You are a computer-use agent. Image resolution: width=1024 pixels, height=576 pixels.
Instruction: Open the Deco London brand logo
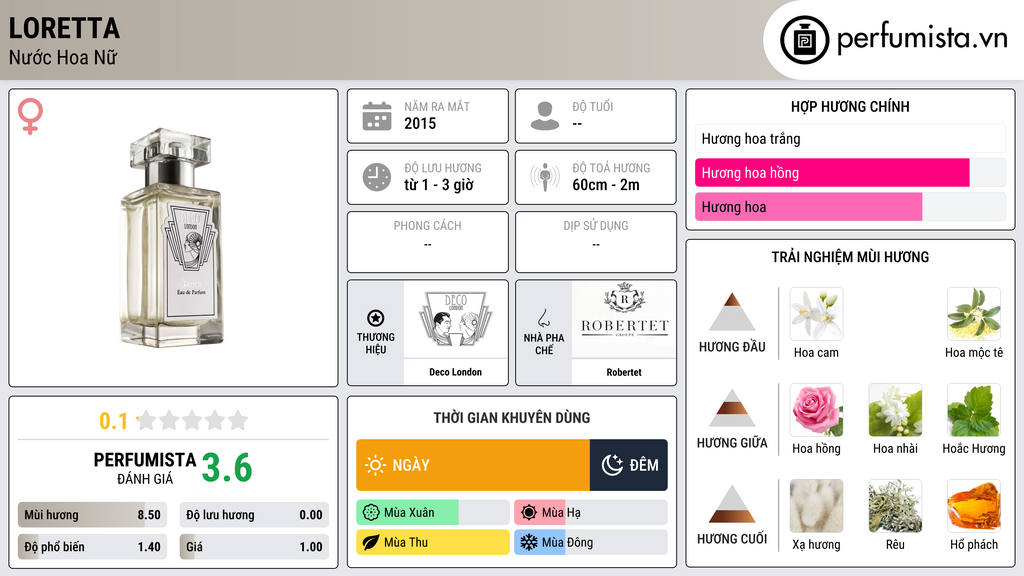[x=455, y=319]
